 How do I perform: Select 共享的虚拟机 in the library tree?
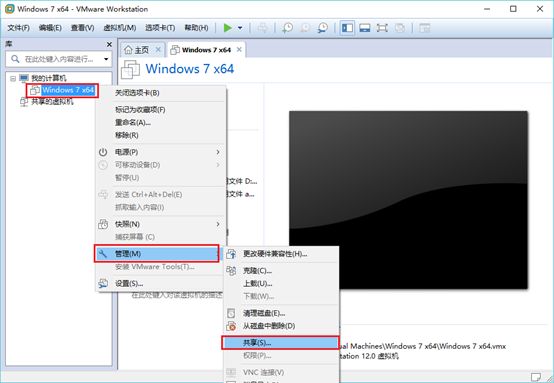52,102
